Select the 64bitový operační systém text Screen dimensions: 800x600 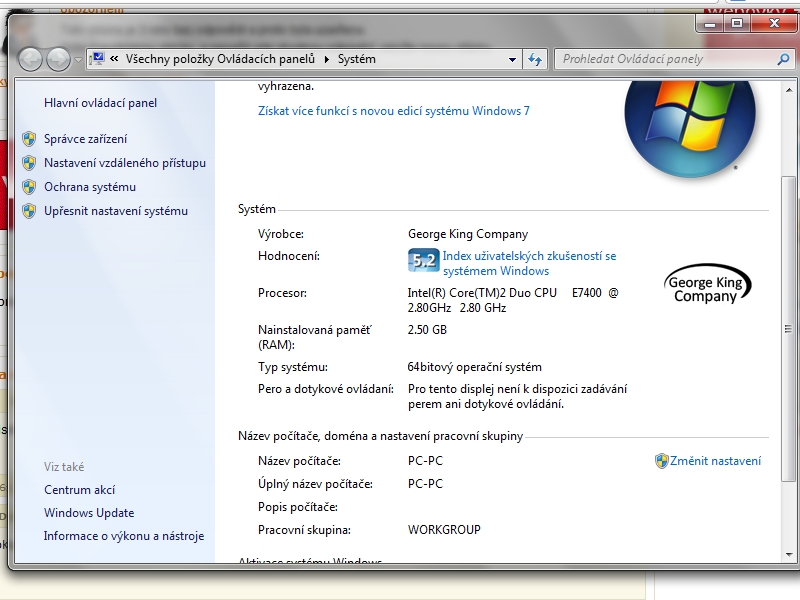click(474, 367)
